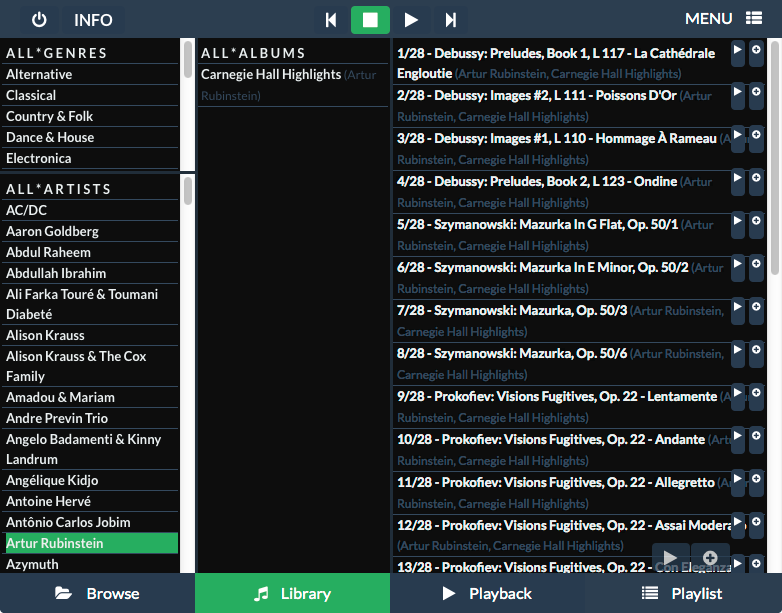Screen dimensions: 782x613
Task: Filter by Alternative genre
Action: 90,74
